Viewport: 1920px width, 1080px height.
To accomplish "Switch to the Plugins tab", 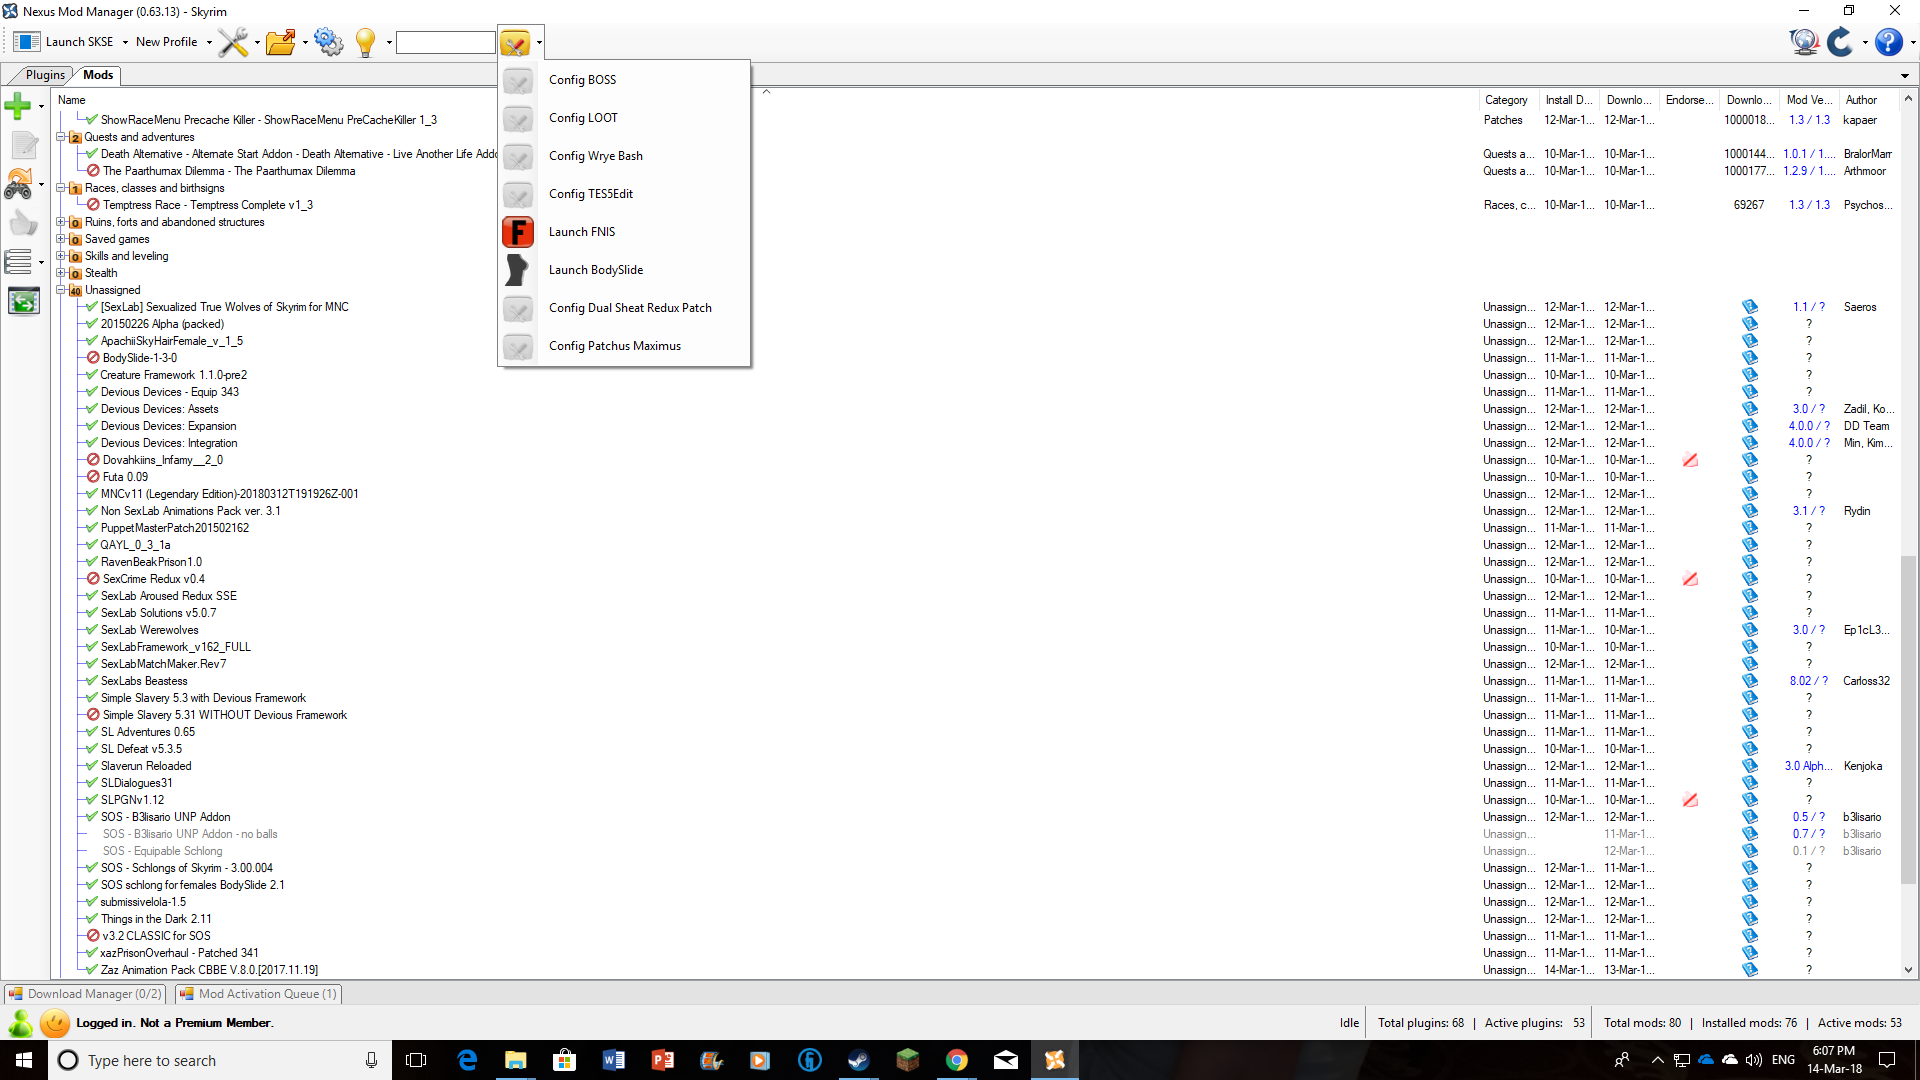I will pos(45,74).
